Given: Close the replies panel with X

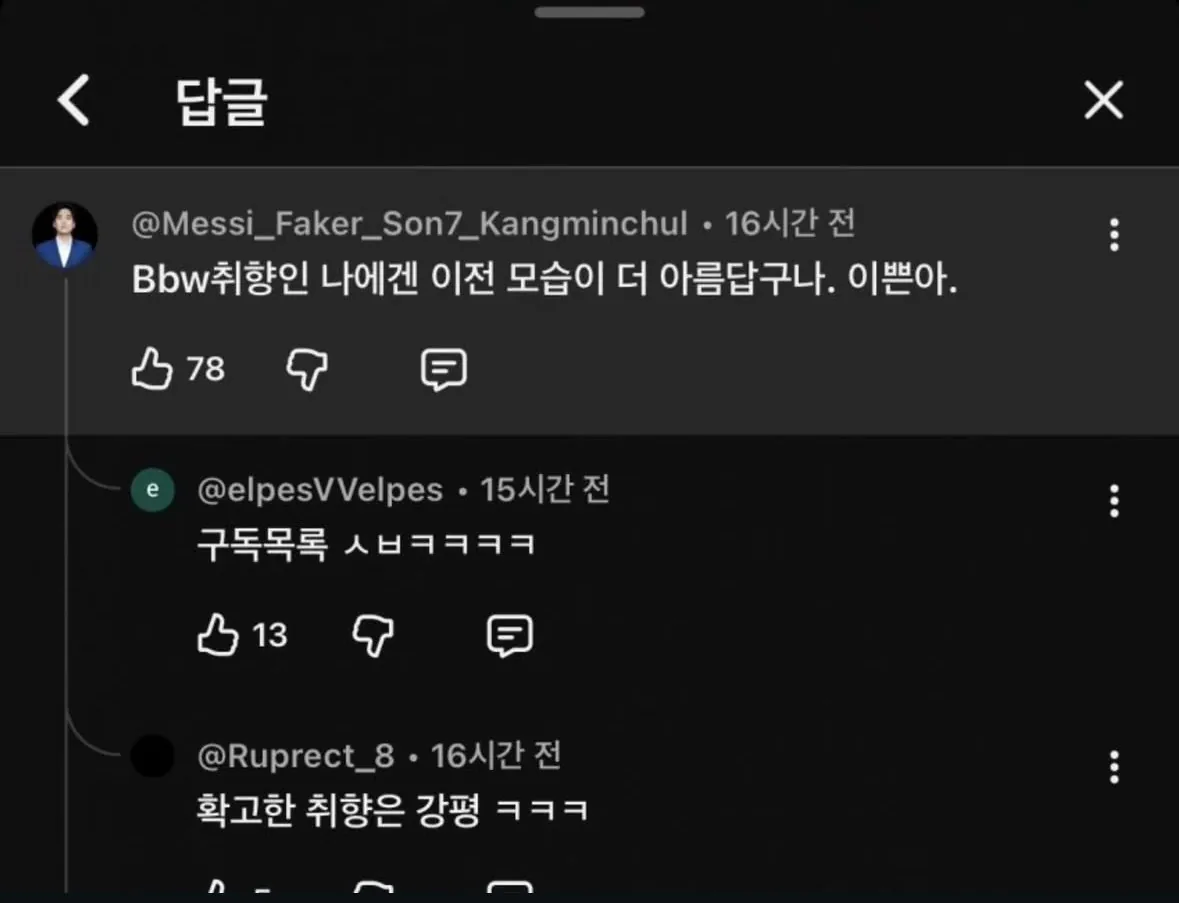Looking at the screenshot, I should point(1103,100).
